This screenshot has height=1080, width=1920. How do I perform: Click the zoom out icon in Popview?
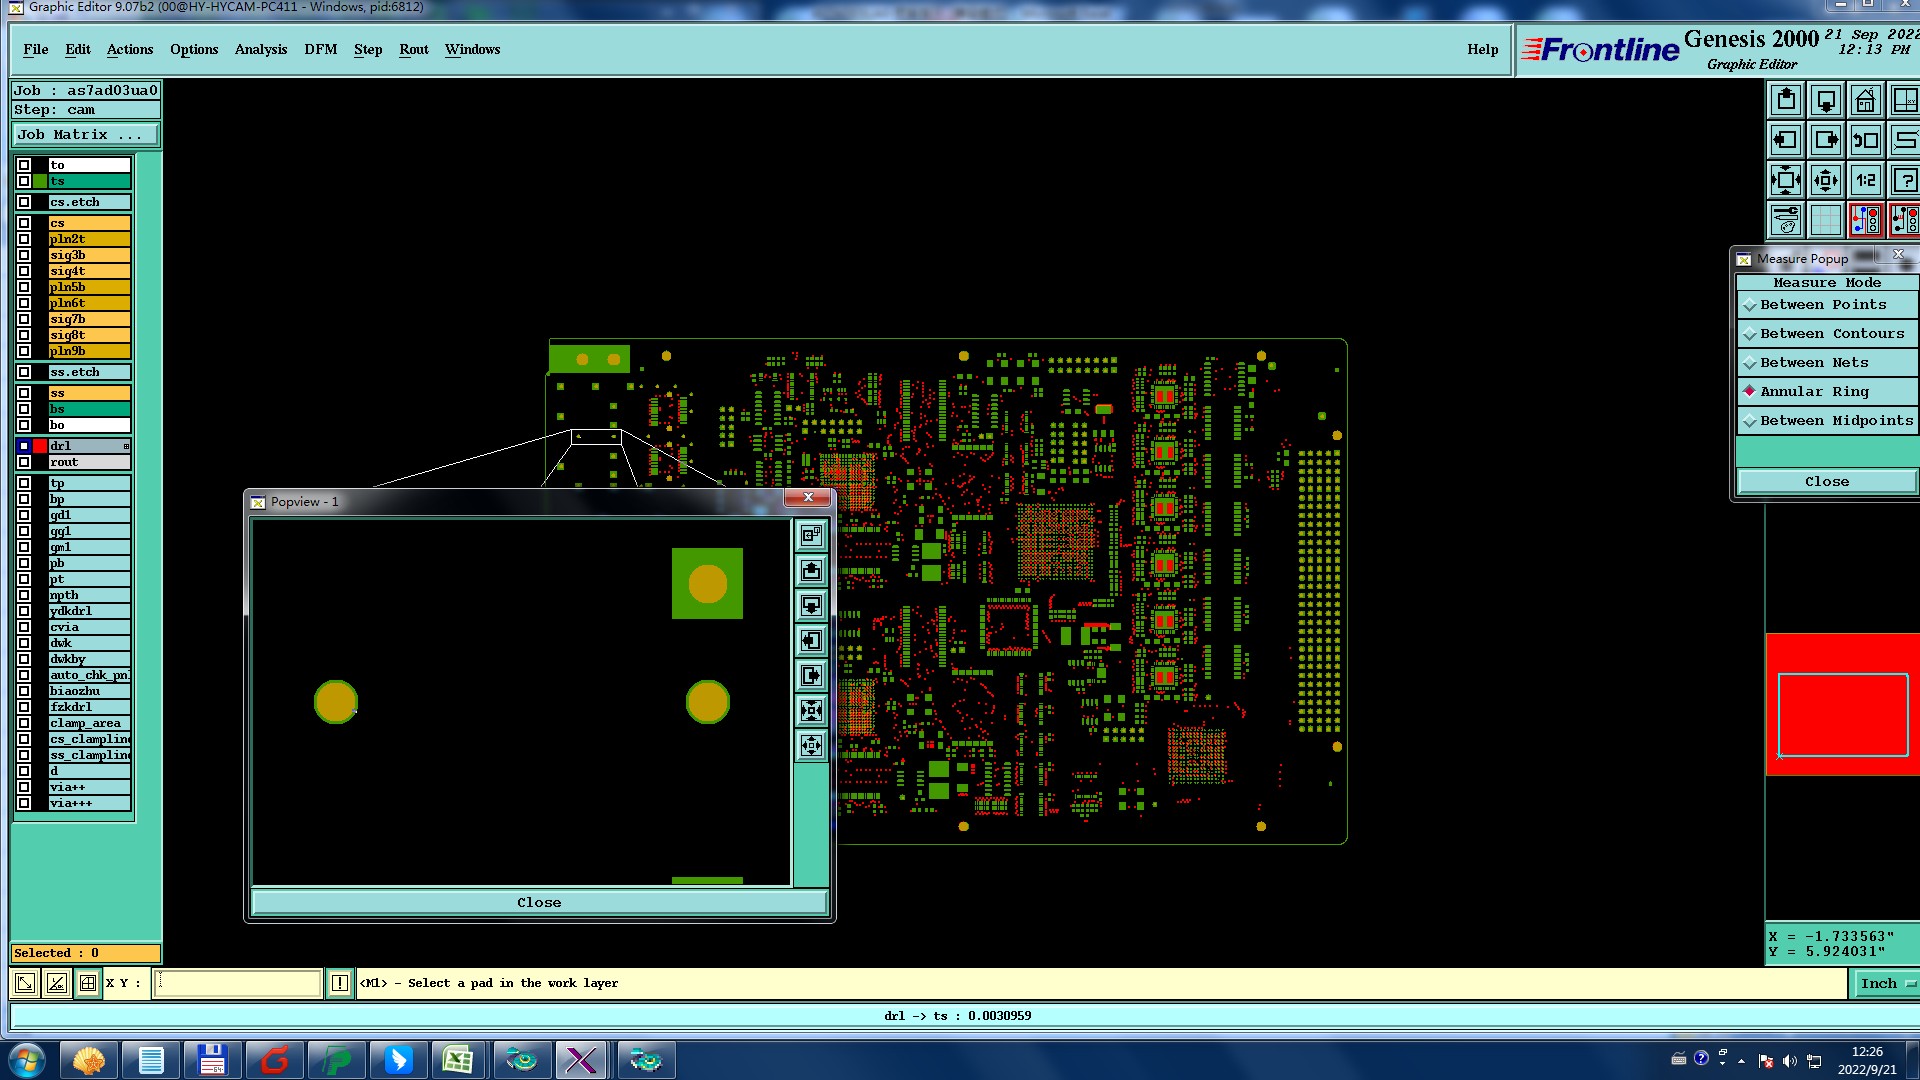[811, 746]
